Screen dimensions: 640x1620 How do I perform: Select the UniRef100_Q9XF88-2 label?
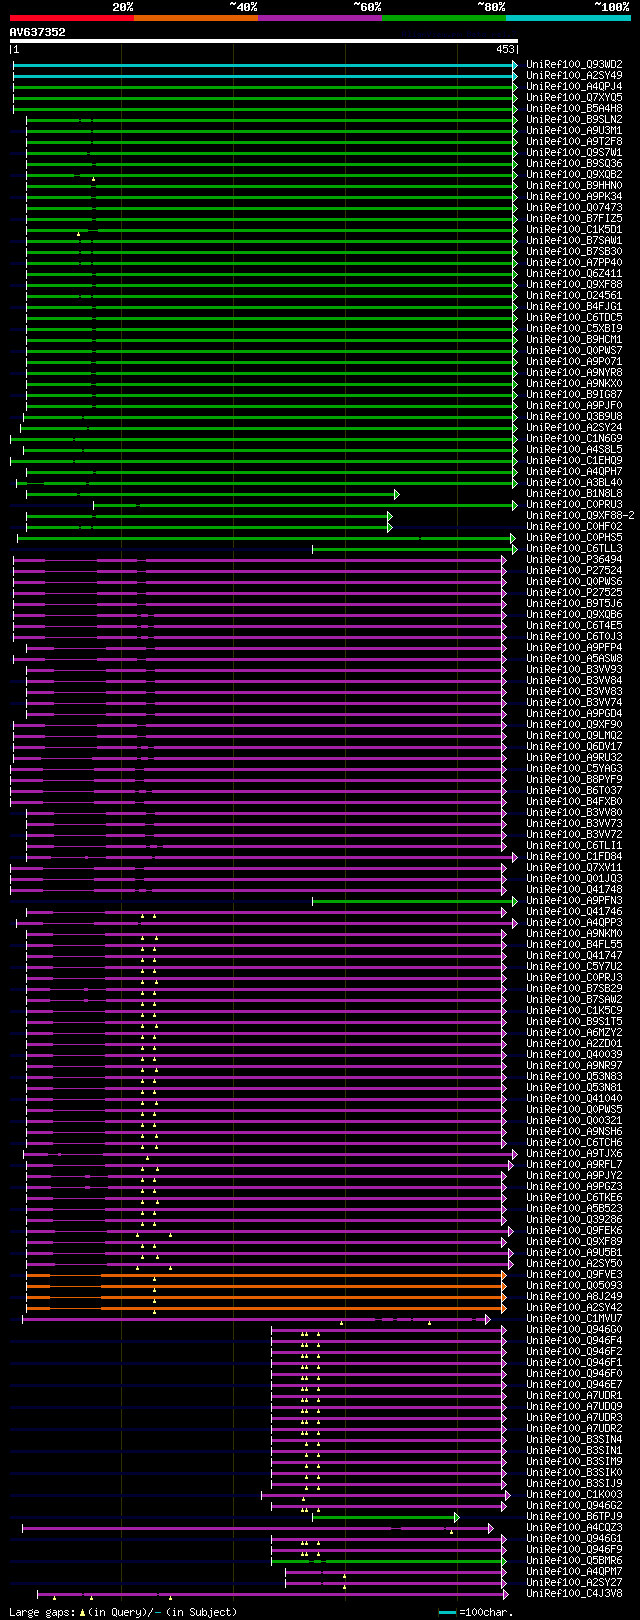(x=580, y=516)
